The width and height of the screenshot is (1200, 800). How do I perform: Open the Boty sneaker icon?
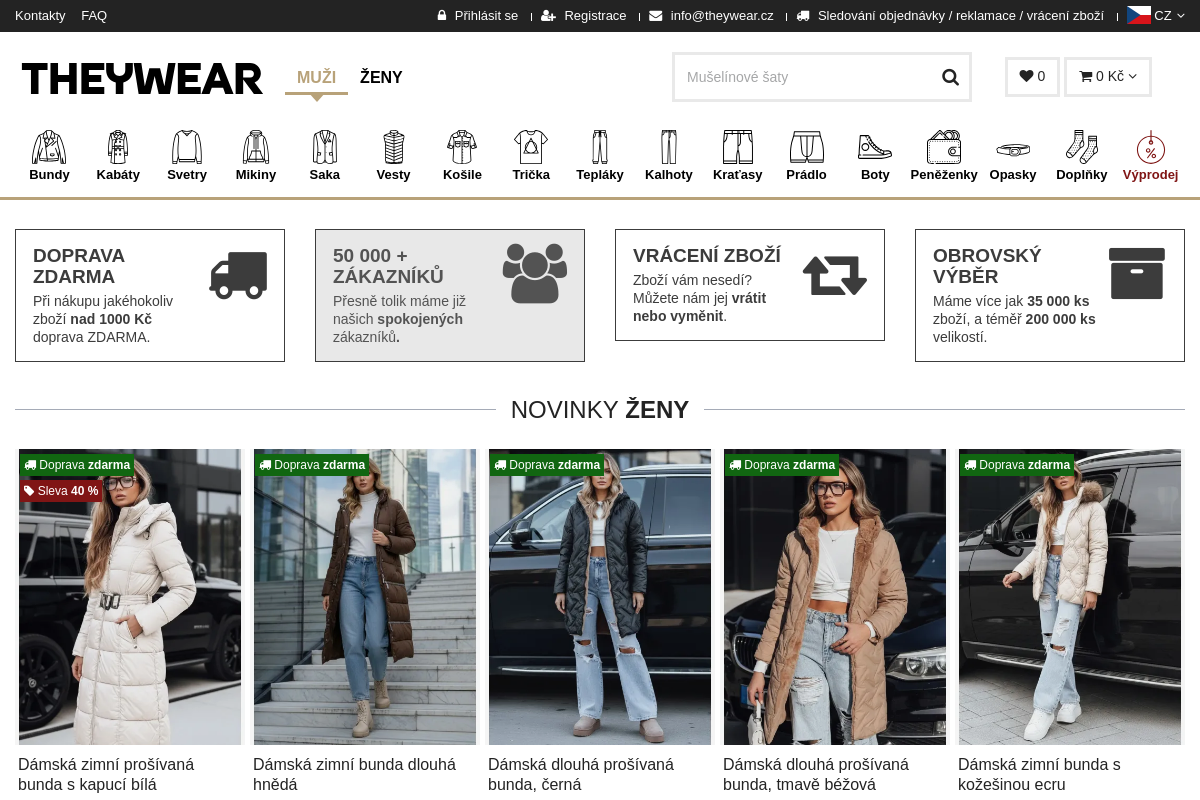click(x=875, y=147)
